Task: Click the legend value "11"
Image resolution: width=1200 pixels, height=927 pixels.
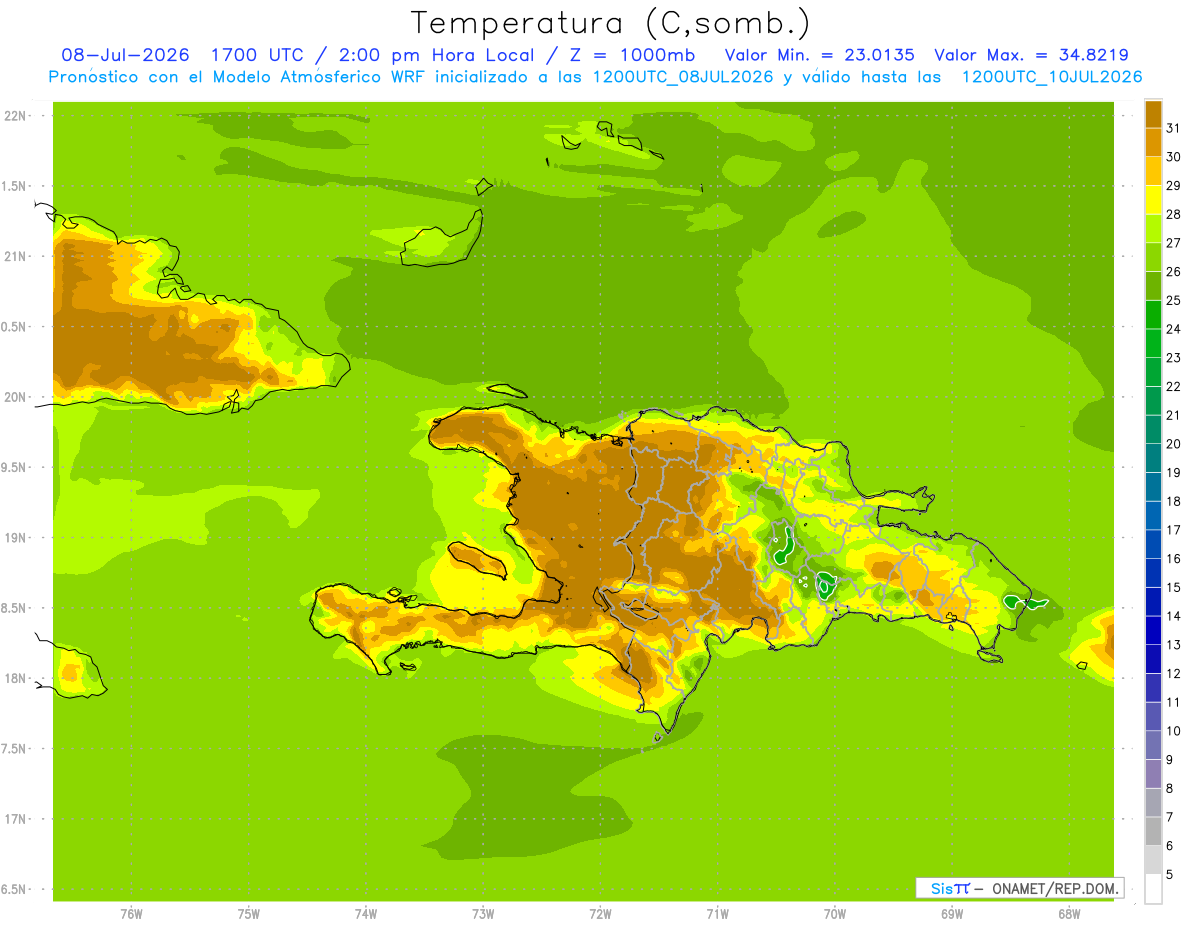Action: [x=1173, y=702]
